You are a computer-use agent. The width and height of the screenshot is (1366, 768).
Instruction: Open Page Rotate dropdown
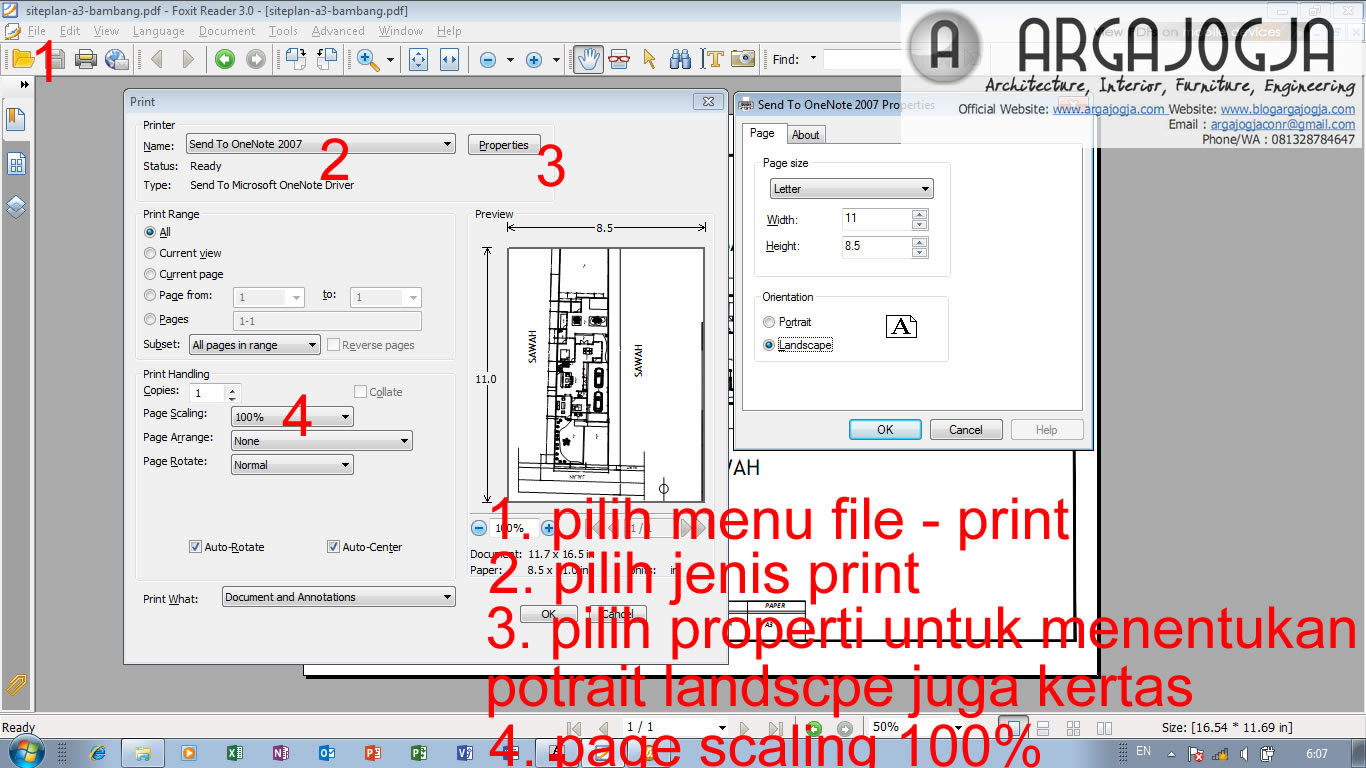coord(292,465)
